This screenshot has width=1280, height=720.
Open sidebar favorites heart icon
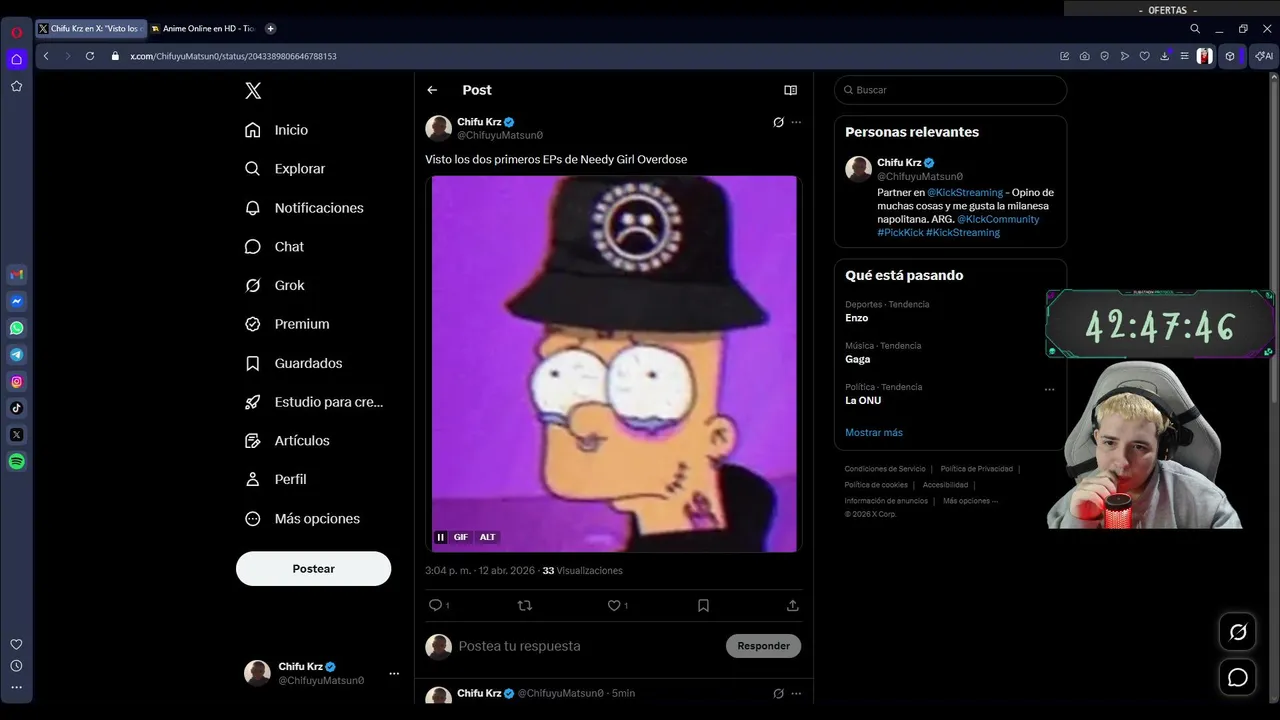pyautogui.click(x=16, y=644)
